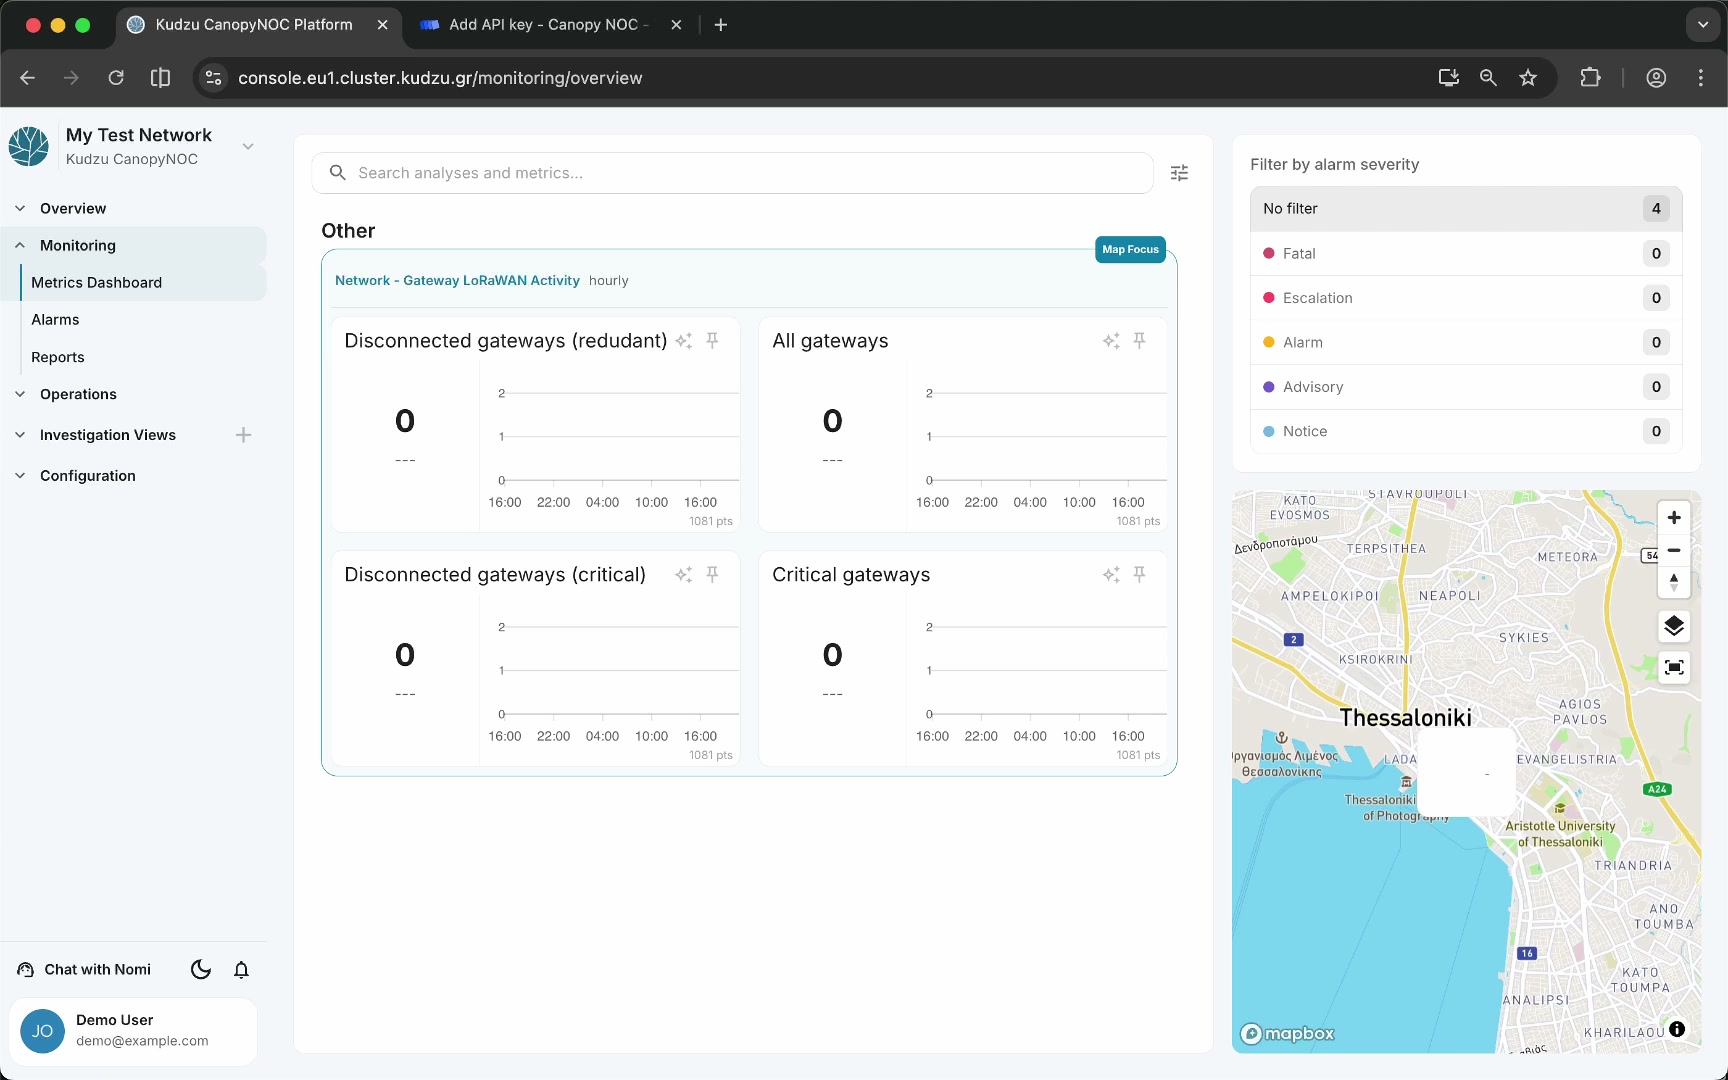Open Chat with Nomi
The height and width of the screenshot is (1080, 1728).
click(85, 970)
